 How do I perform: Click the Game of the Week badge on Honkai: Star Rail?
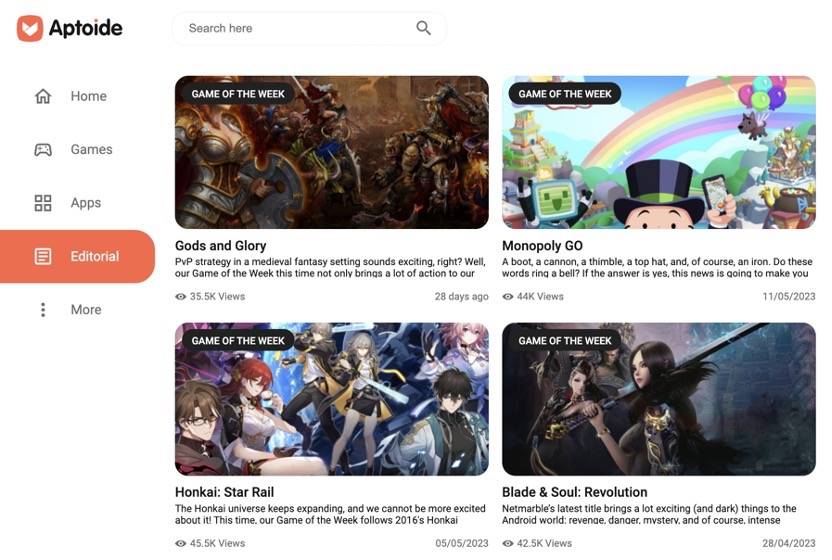(238, 340)
